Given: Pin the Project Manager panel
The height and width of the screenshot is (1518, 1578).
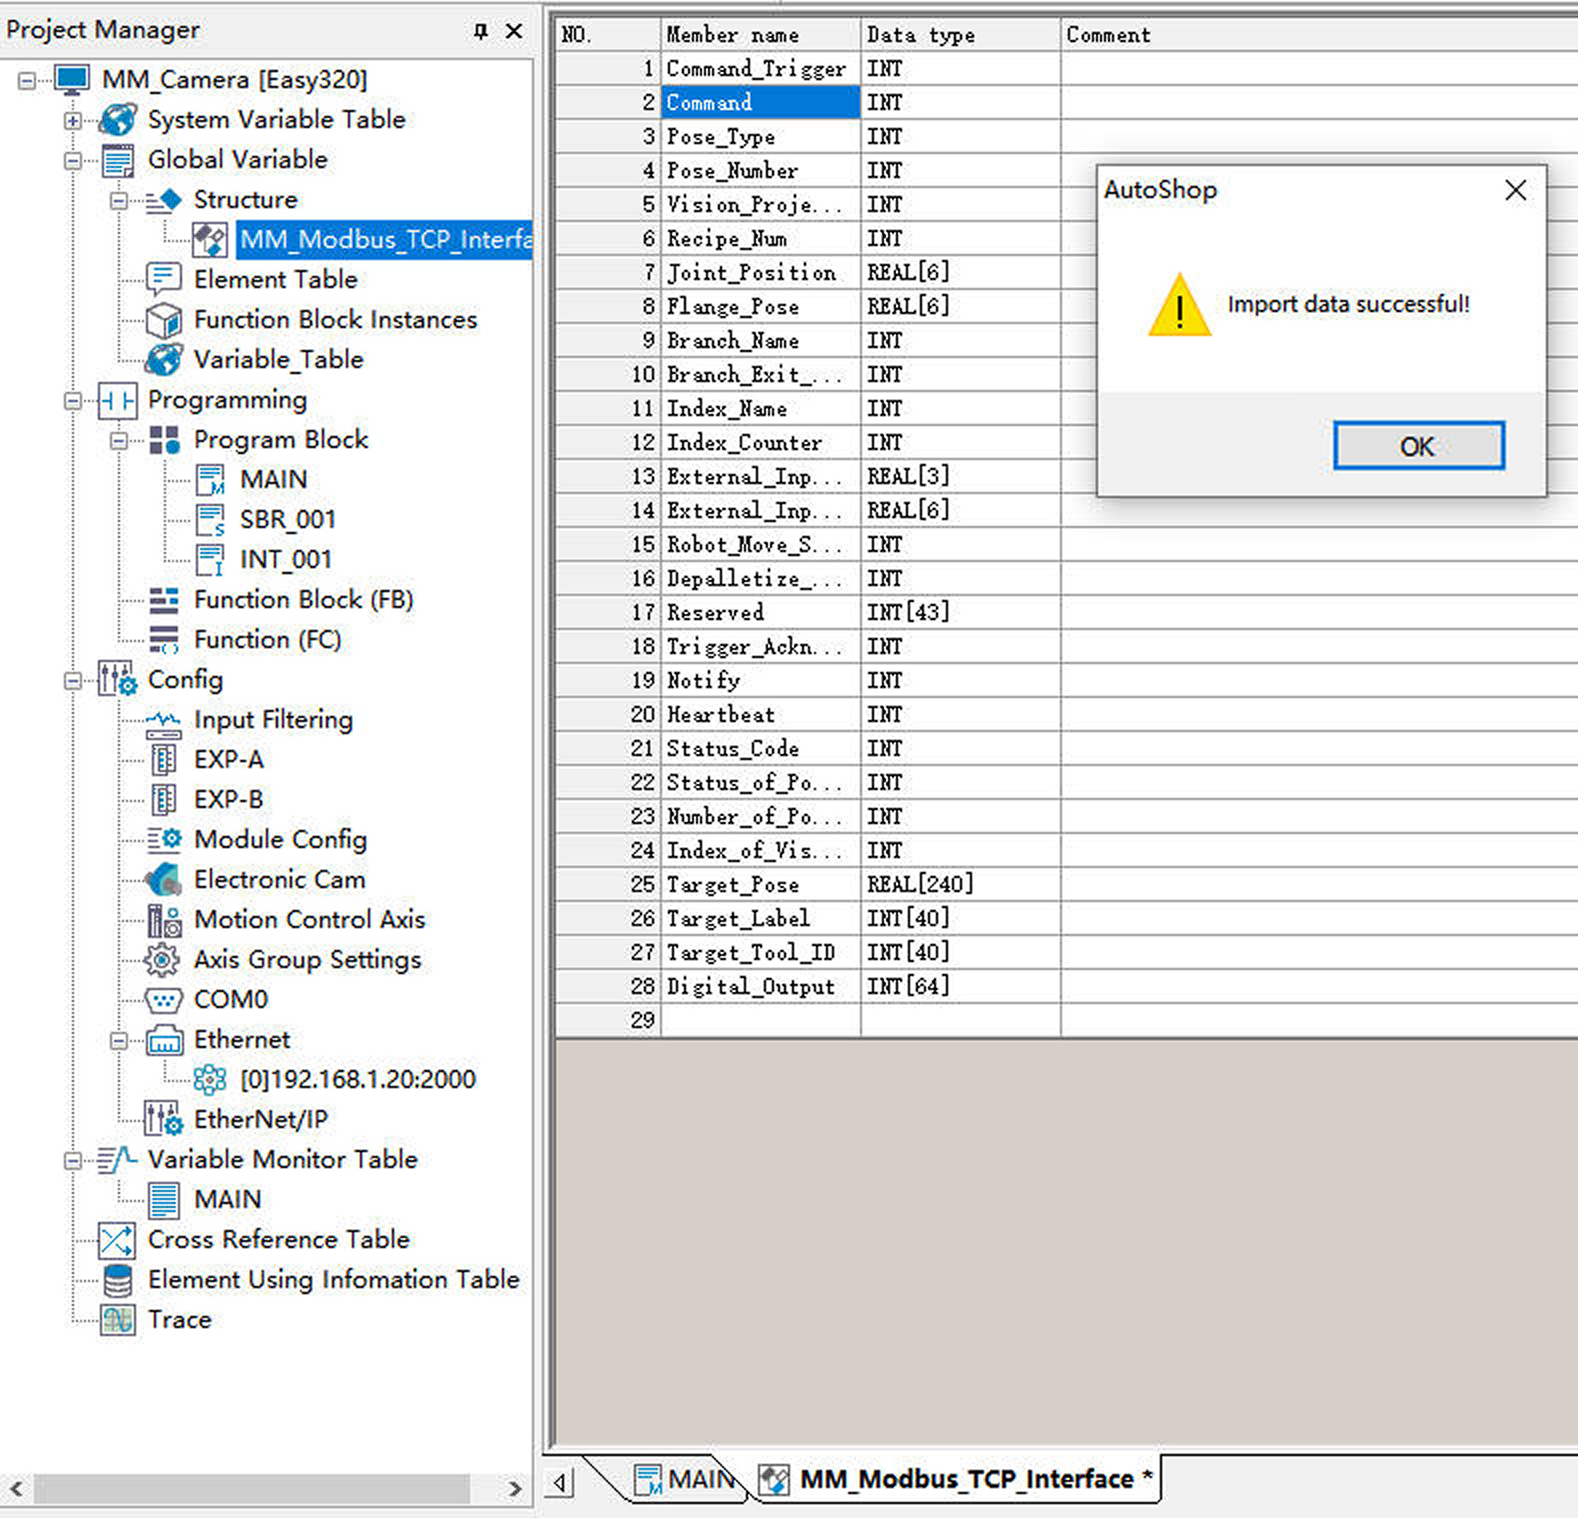Looking at the screenshot, I should tap(481, 31).
